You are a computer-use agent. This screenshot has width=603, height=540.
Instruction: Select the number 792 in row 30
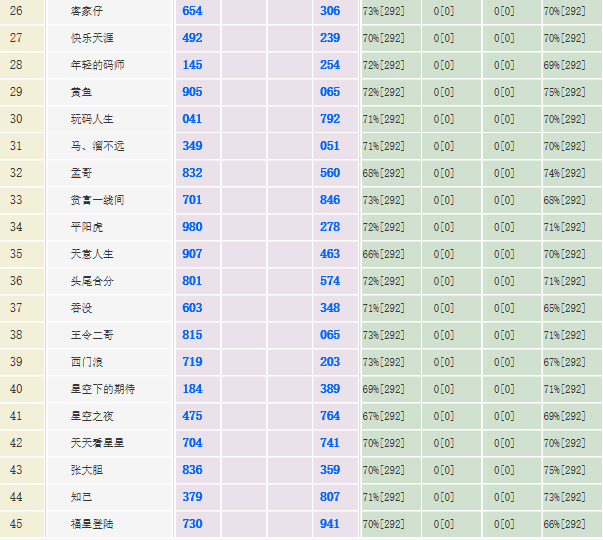tap(330, 119)
